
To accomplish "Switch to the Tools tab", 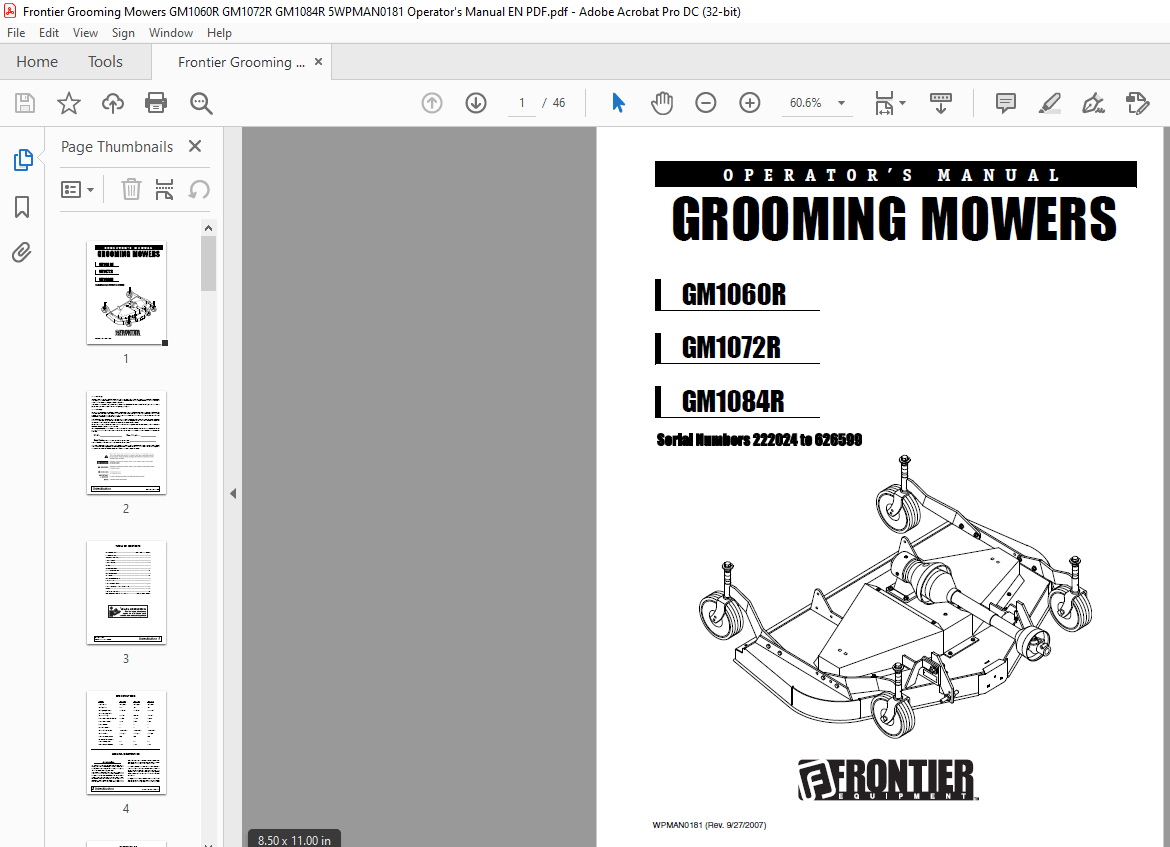I will click(x=105, y=62).
